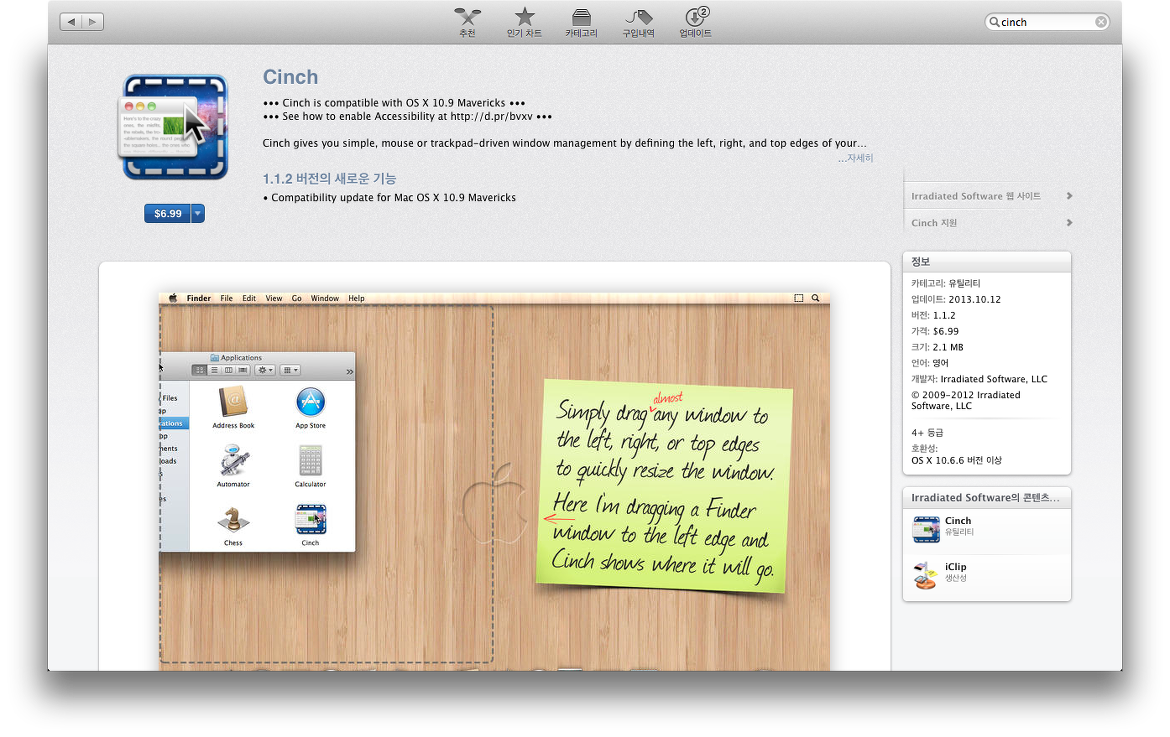1170x737 pixels.
Task: Click the green sticky note in the screenshot
Action: (x=664, y=486)
